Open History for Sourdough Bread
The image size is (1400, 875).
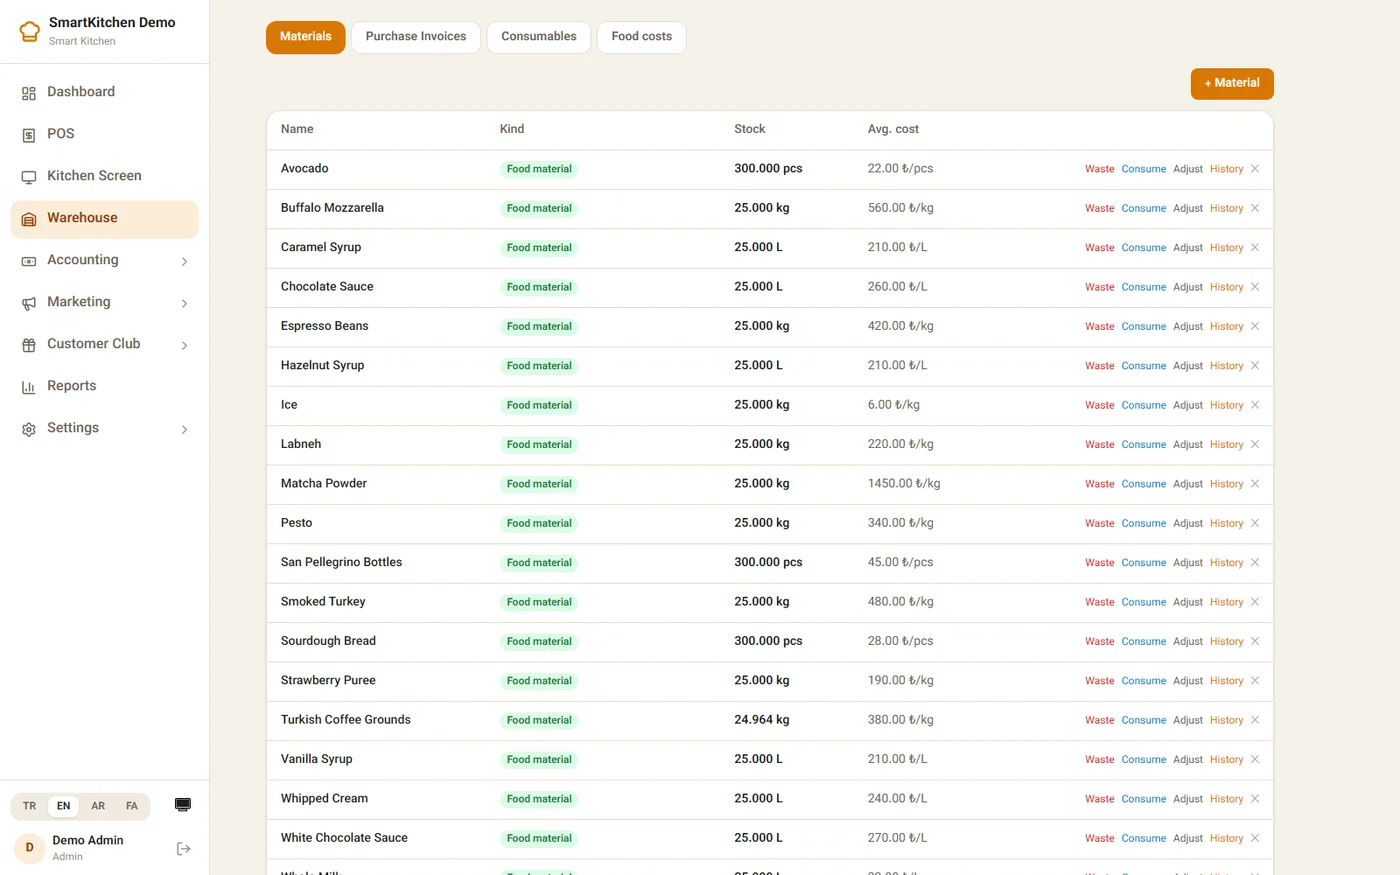1227,641
